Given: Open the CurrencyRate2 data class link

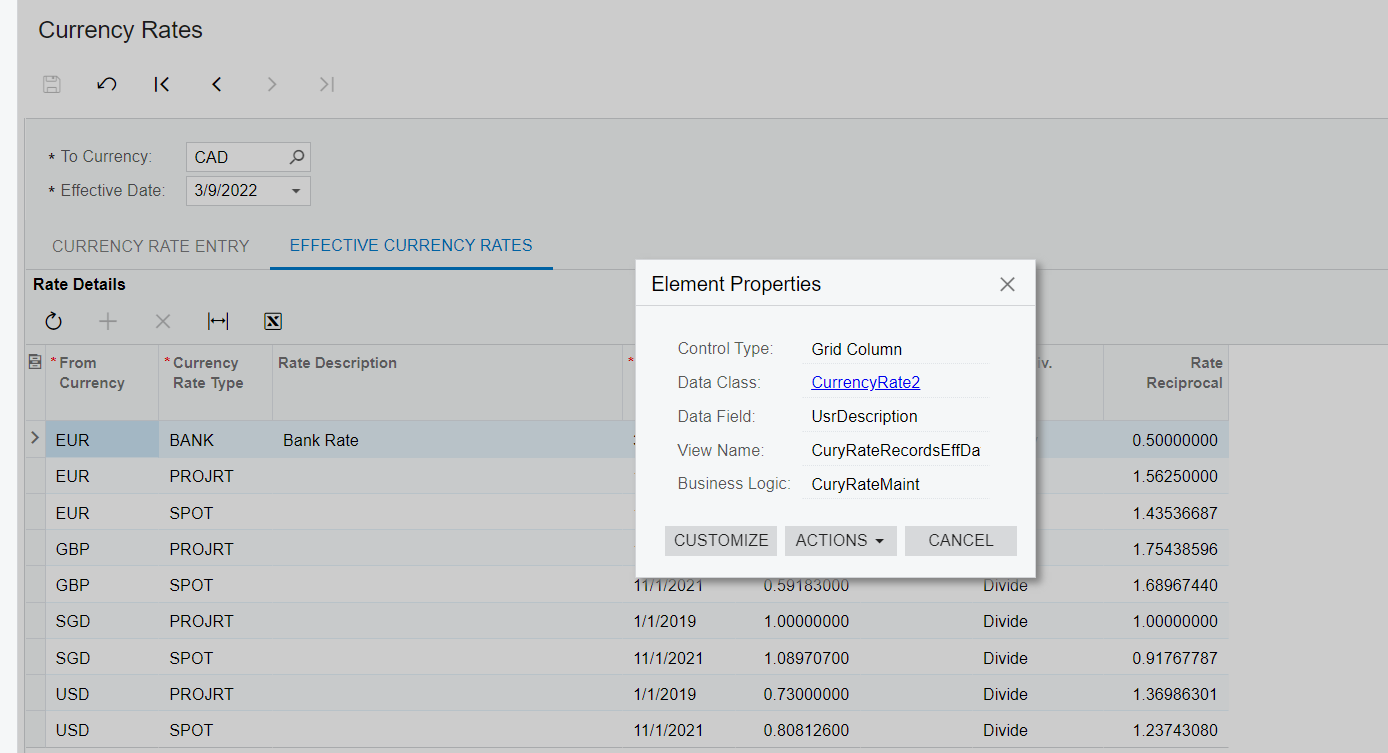Looking at the screenshot, I should [865, 382].
